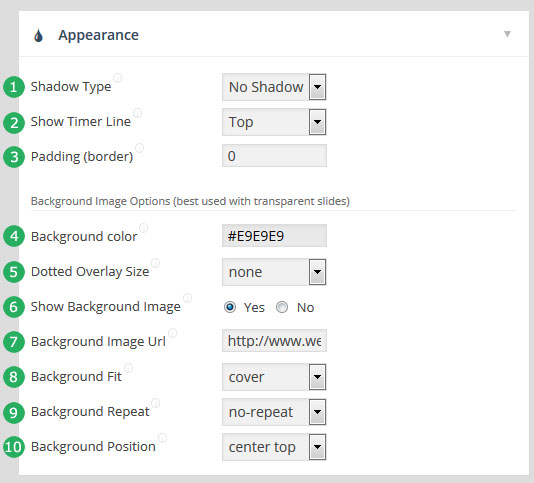534x483 pixels.
Task: Open the Dotted Overlay Size dropdown
Action: [274, 272]
